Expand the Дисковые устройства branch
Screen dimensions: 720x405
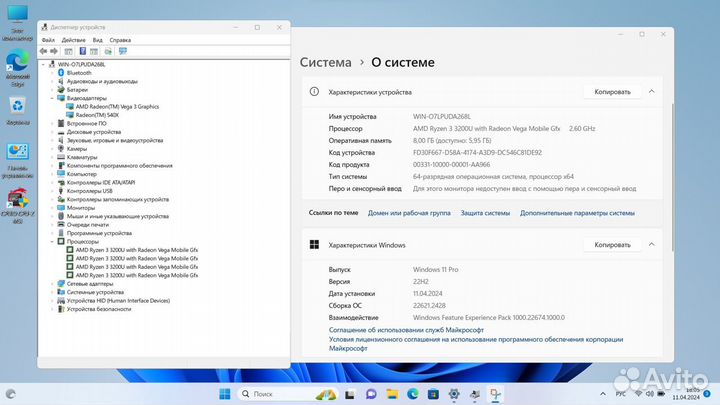[x=52, y=132]
